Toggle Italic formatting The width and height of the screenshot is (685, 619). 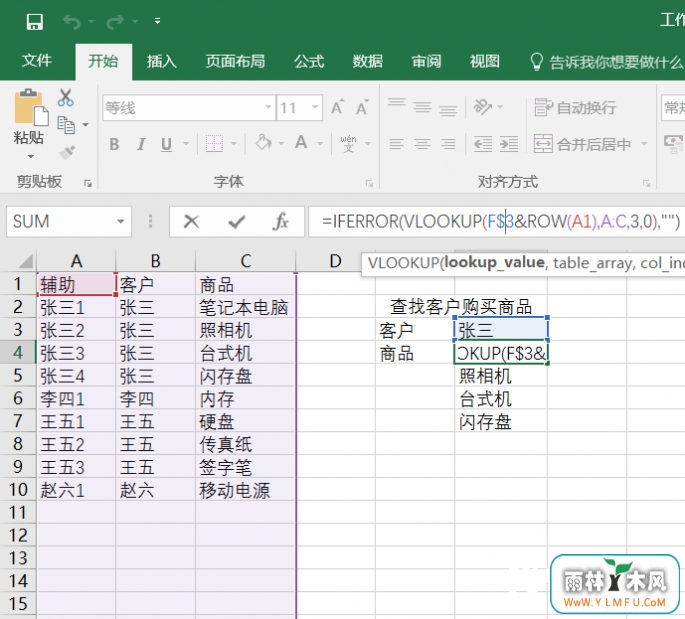point(141,144)
